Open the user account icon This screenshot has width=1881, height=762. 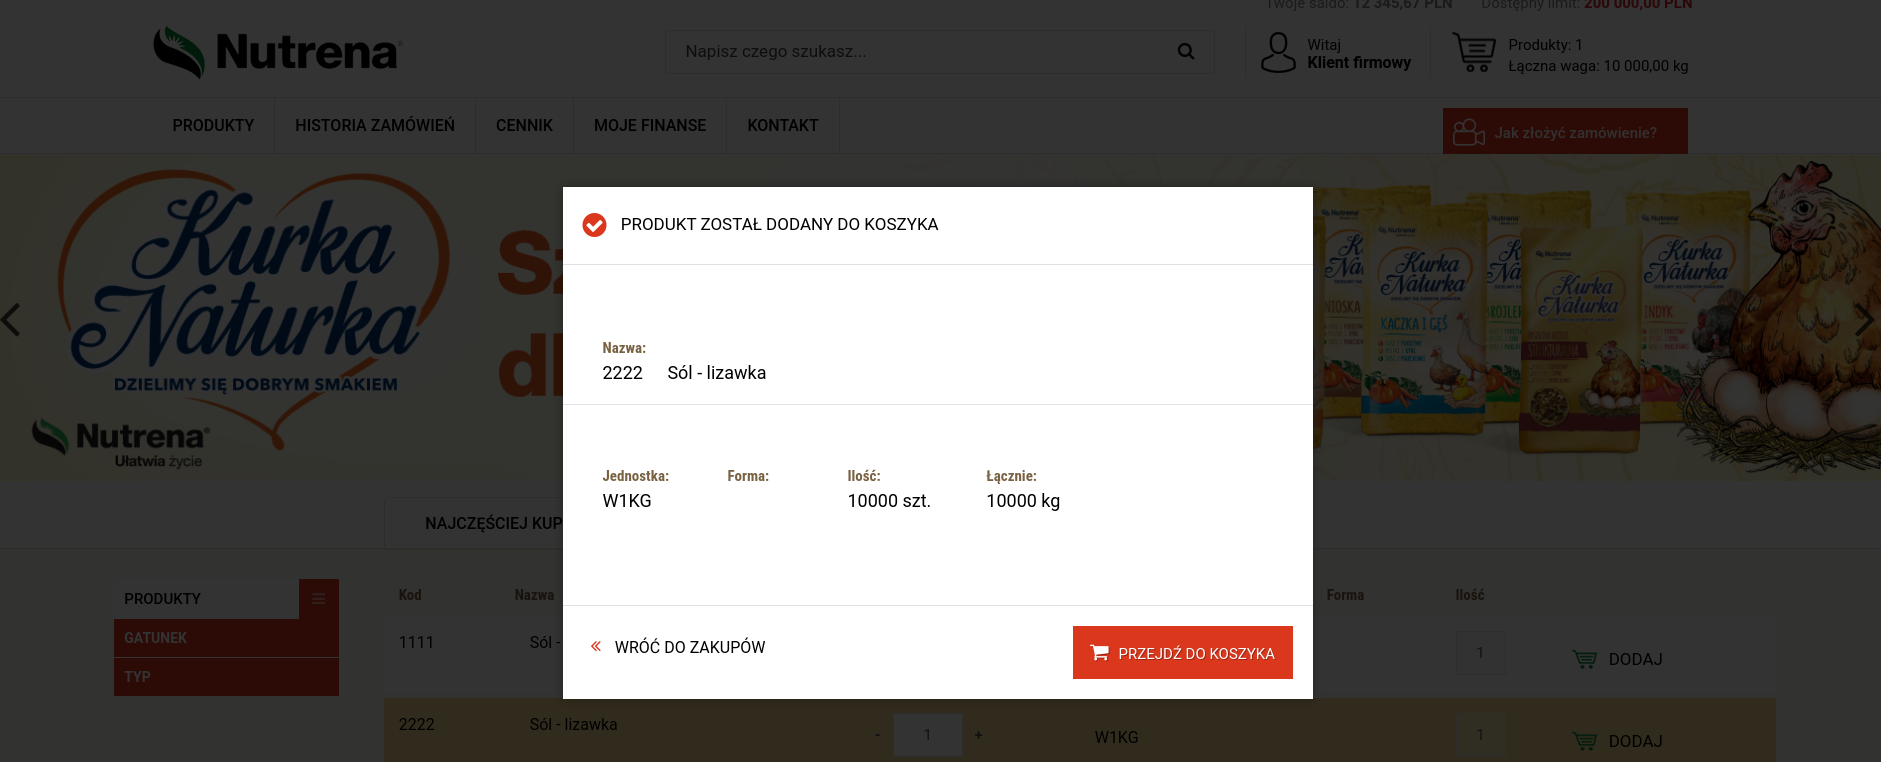pyautogui.click(x=1278, y=53)
